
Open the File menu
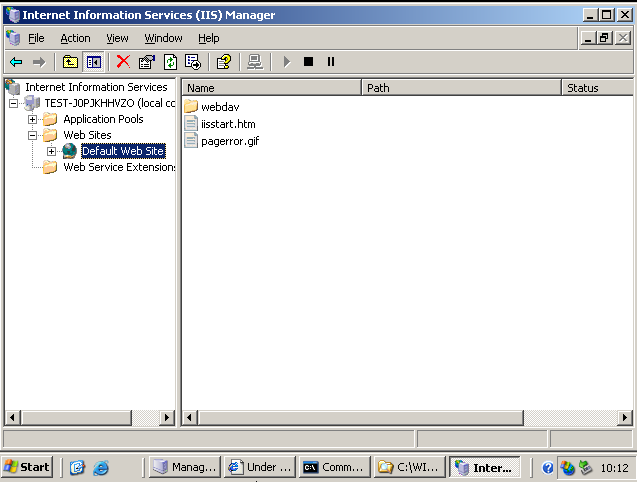[x=36, y=38]
